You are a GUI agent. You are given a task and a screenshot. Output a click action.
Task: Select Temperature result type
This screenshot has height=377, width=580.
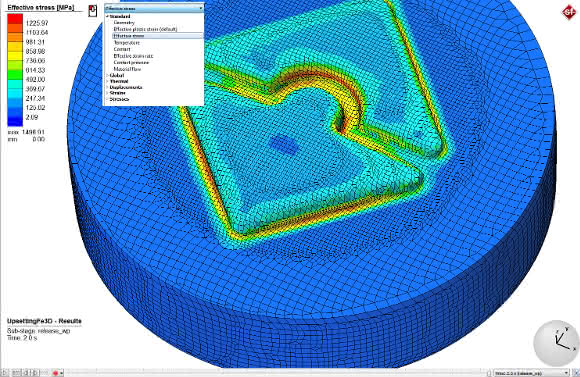point(127,43)
